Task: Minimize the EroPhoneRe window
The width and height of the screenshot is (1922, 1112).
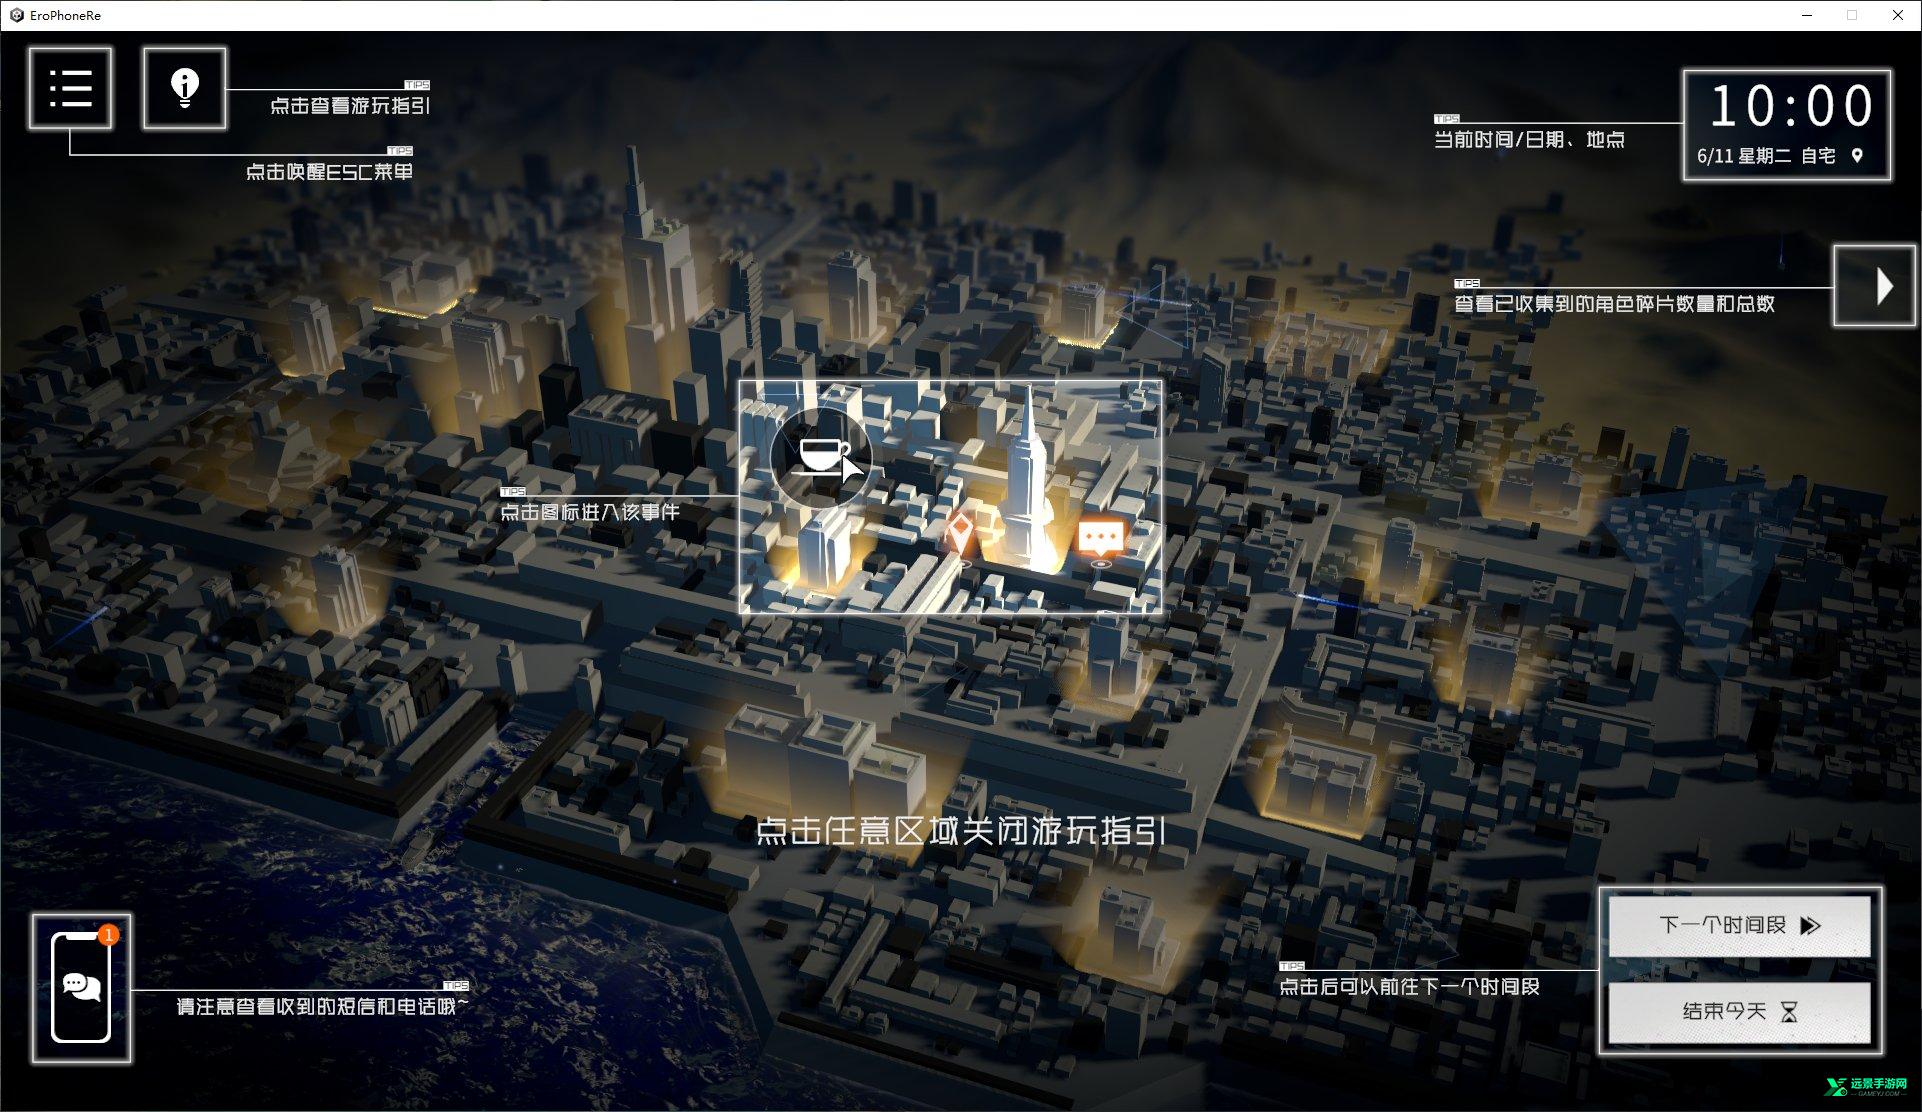Action: tap(1807, 15)
